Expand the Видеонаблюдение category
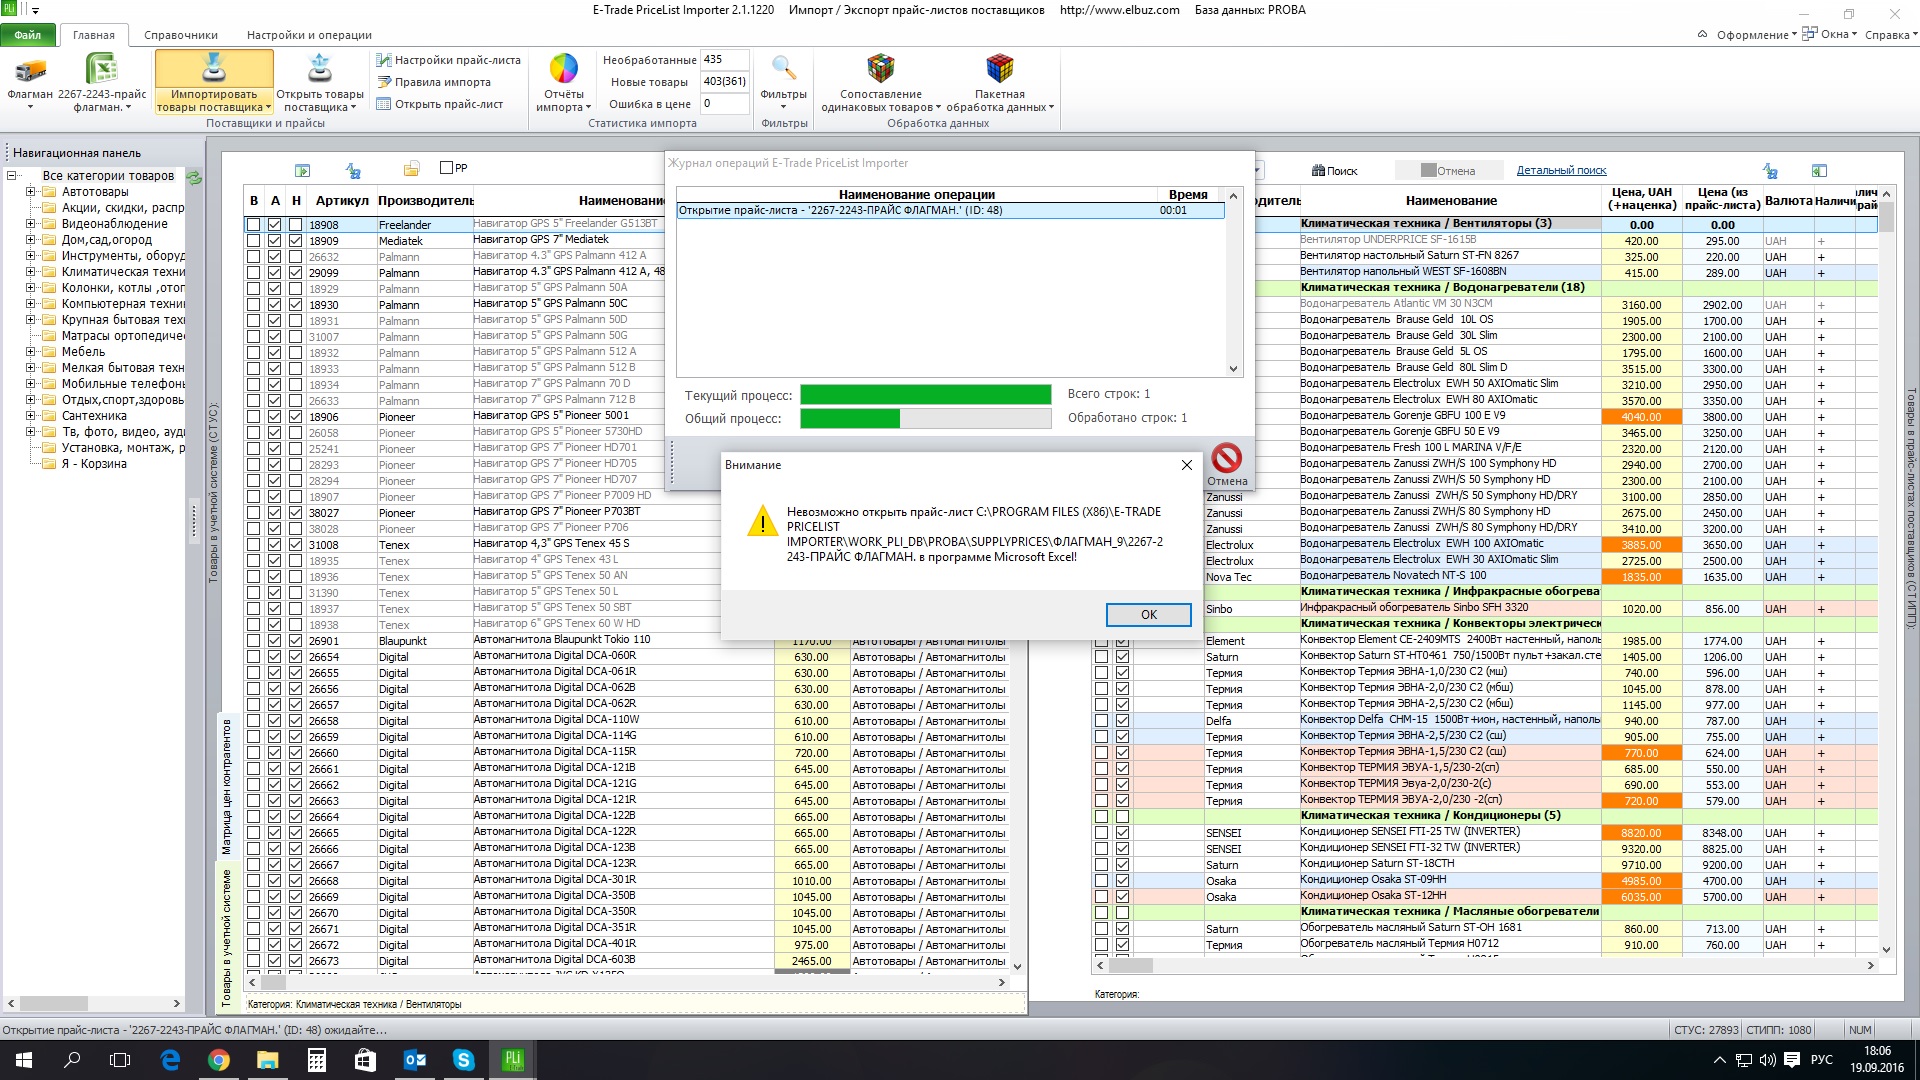 [30, 224]
